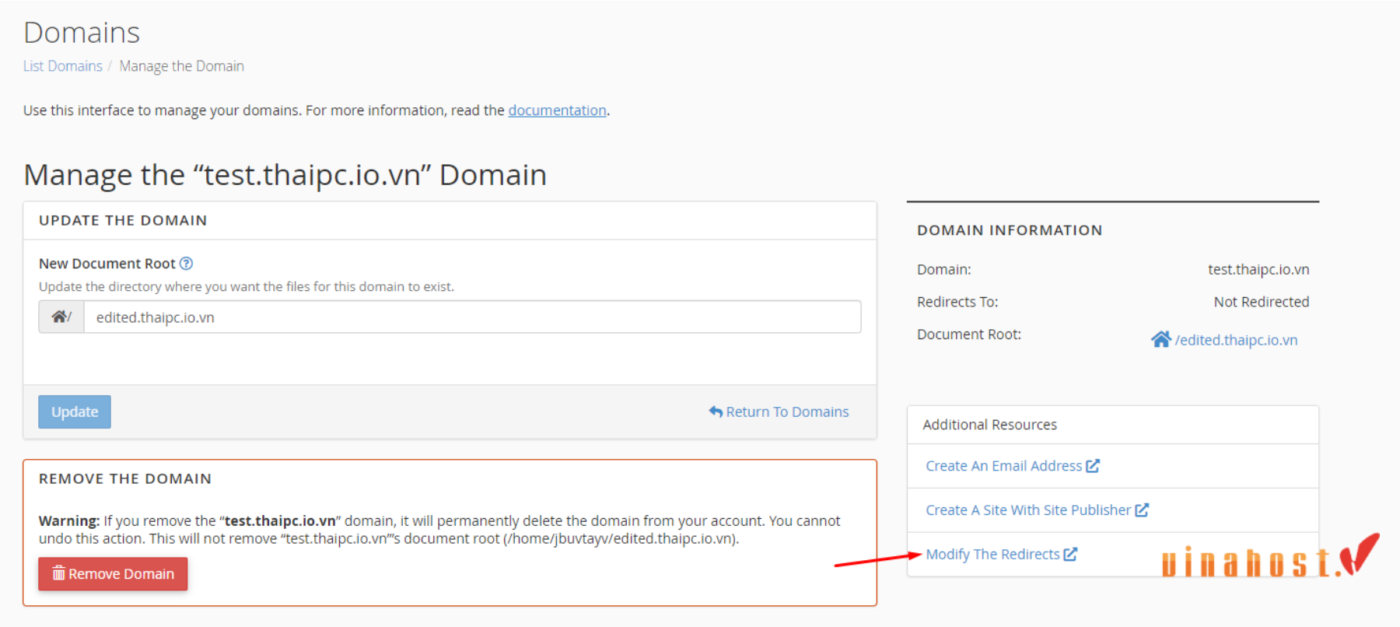Click the home icon next to /edited.thaipc.io.vn

pos(1159,338)
